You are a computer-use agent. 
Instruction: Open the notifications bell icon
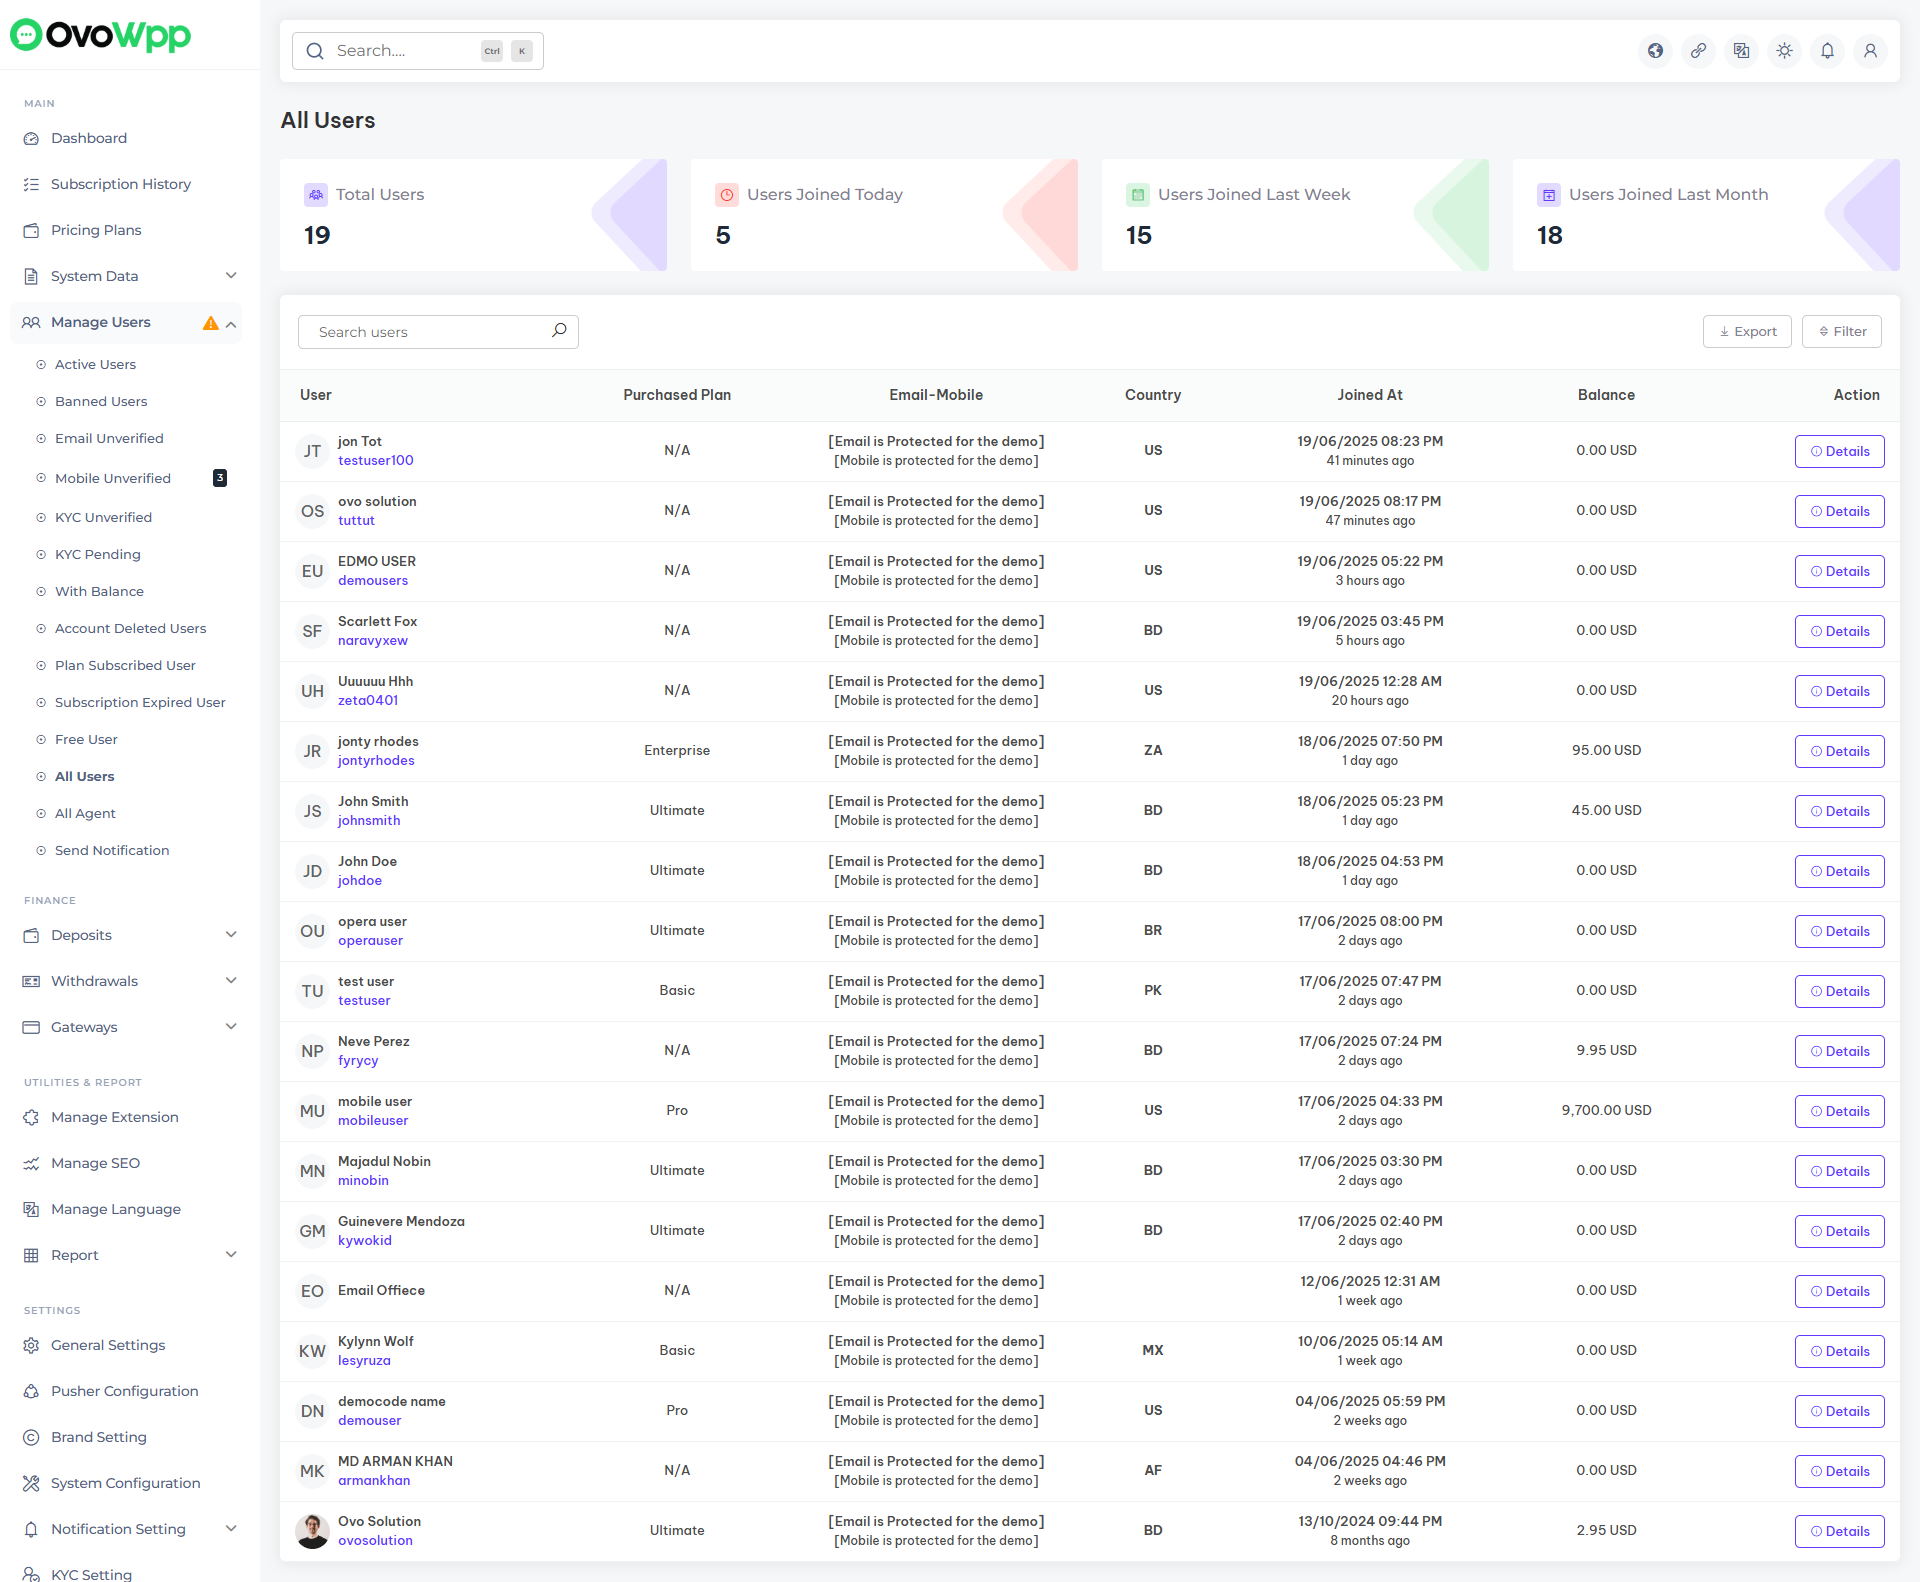point(1827,51)
